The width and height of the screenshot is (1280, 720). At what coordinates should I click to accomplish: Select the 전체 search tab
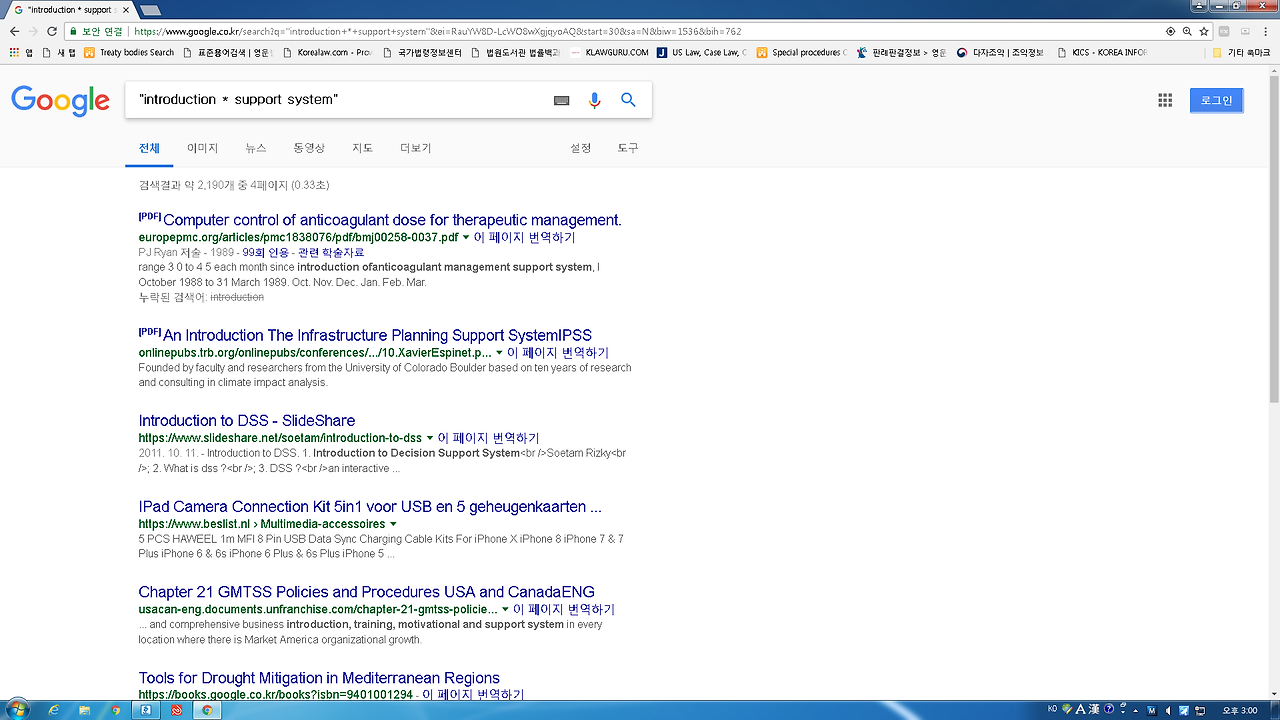point(149,148)
